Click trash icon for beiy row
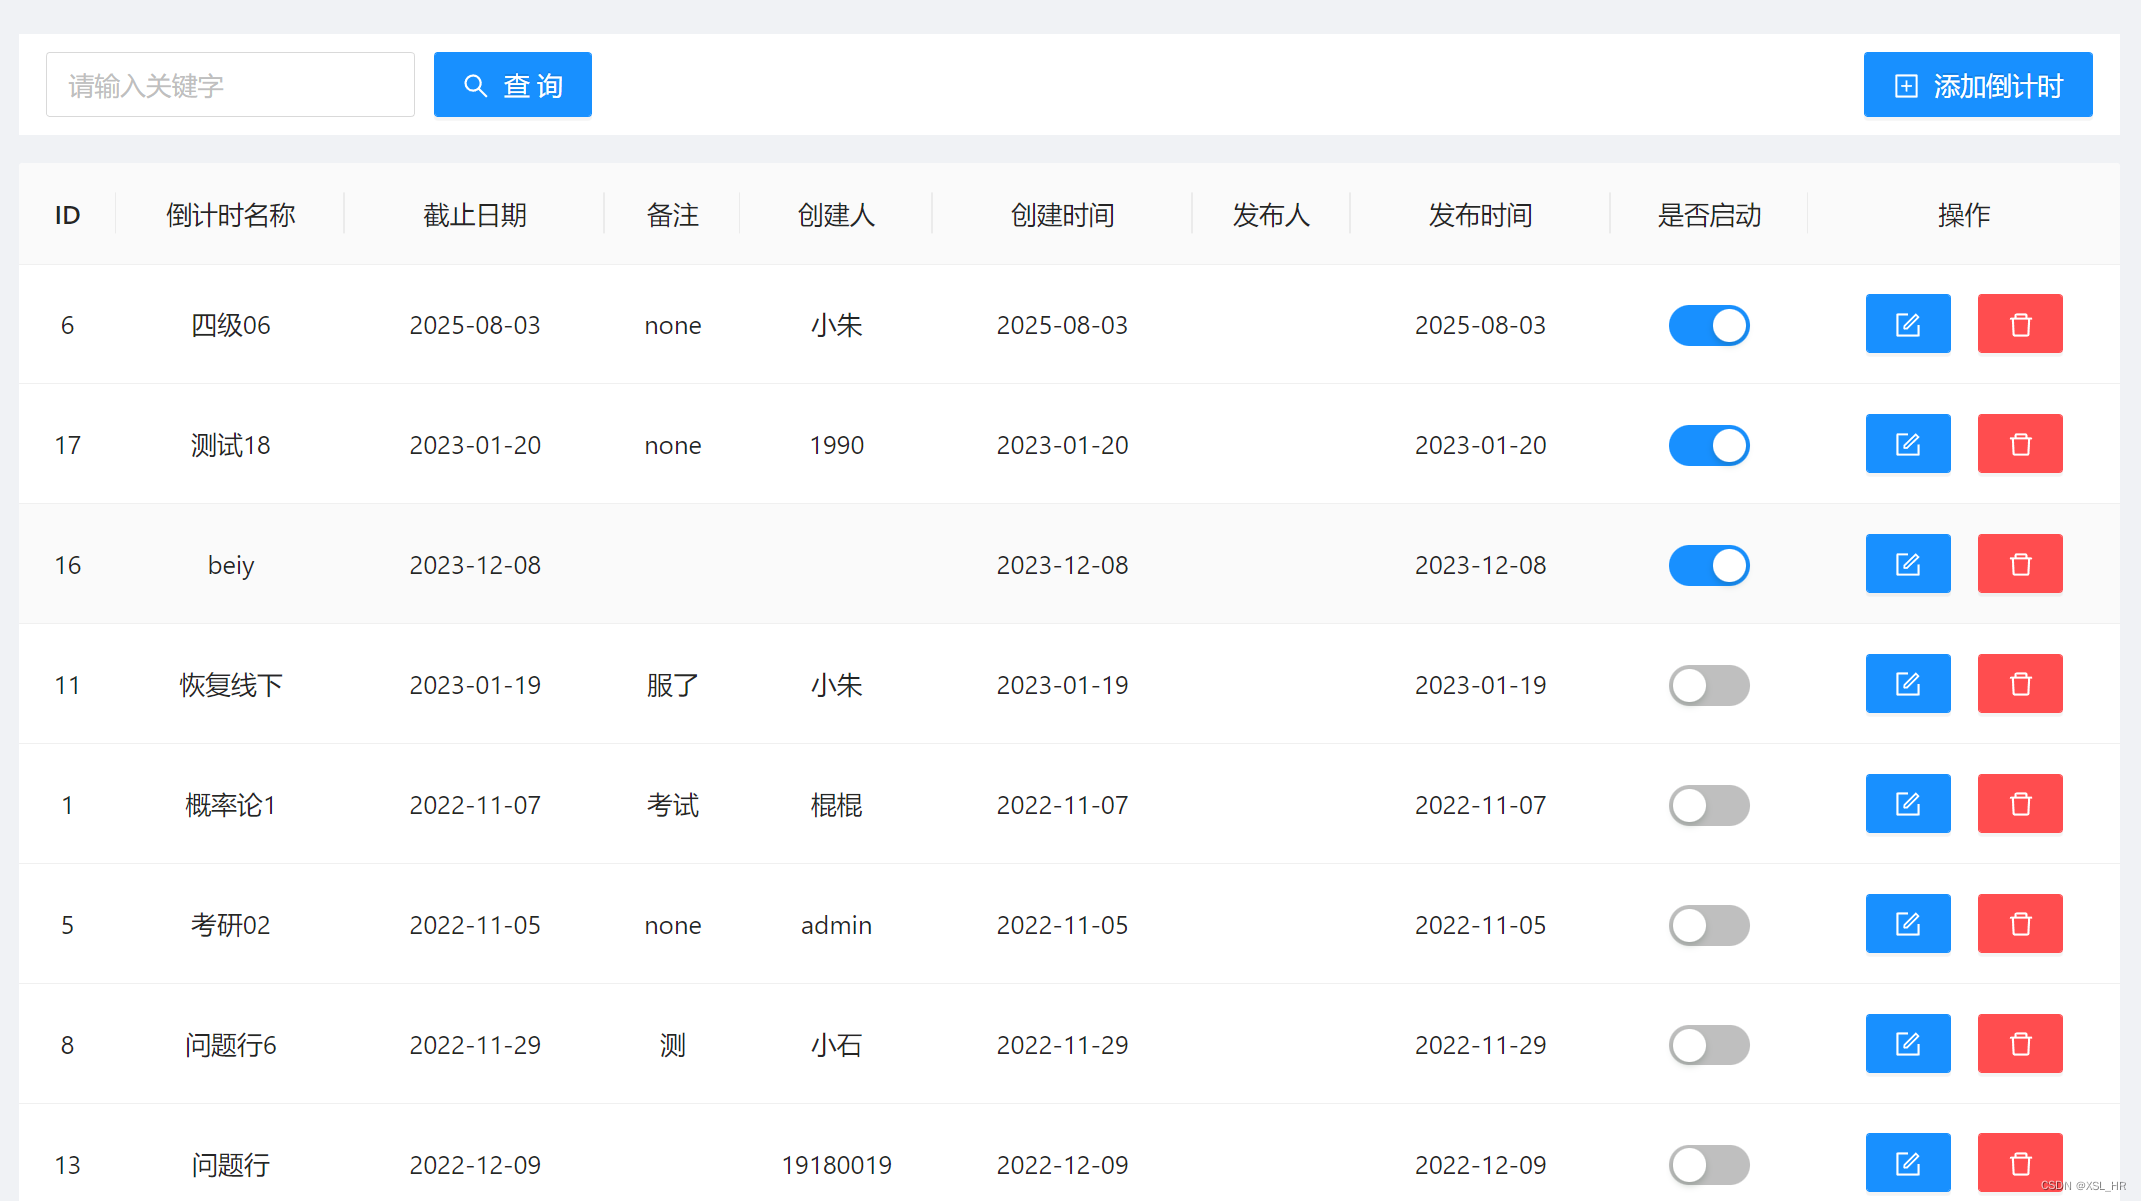The height and width of the screenshot is (1201, 2141). point(2019,564)
